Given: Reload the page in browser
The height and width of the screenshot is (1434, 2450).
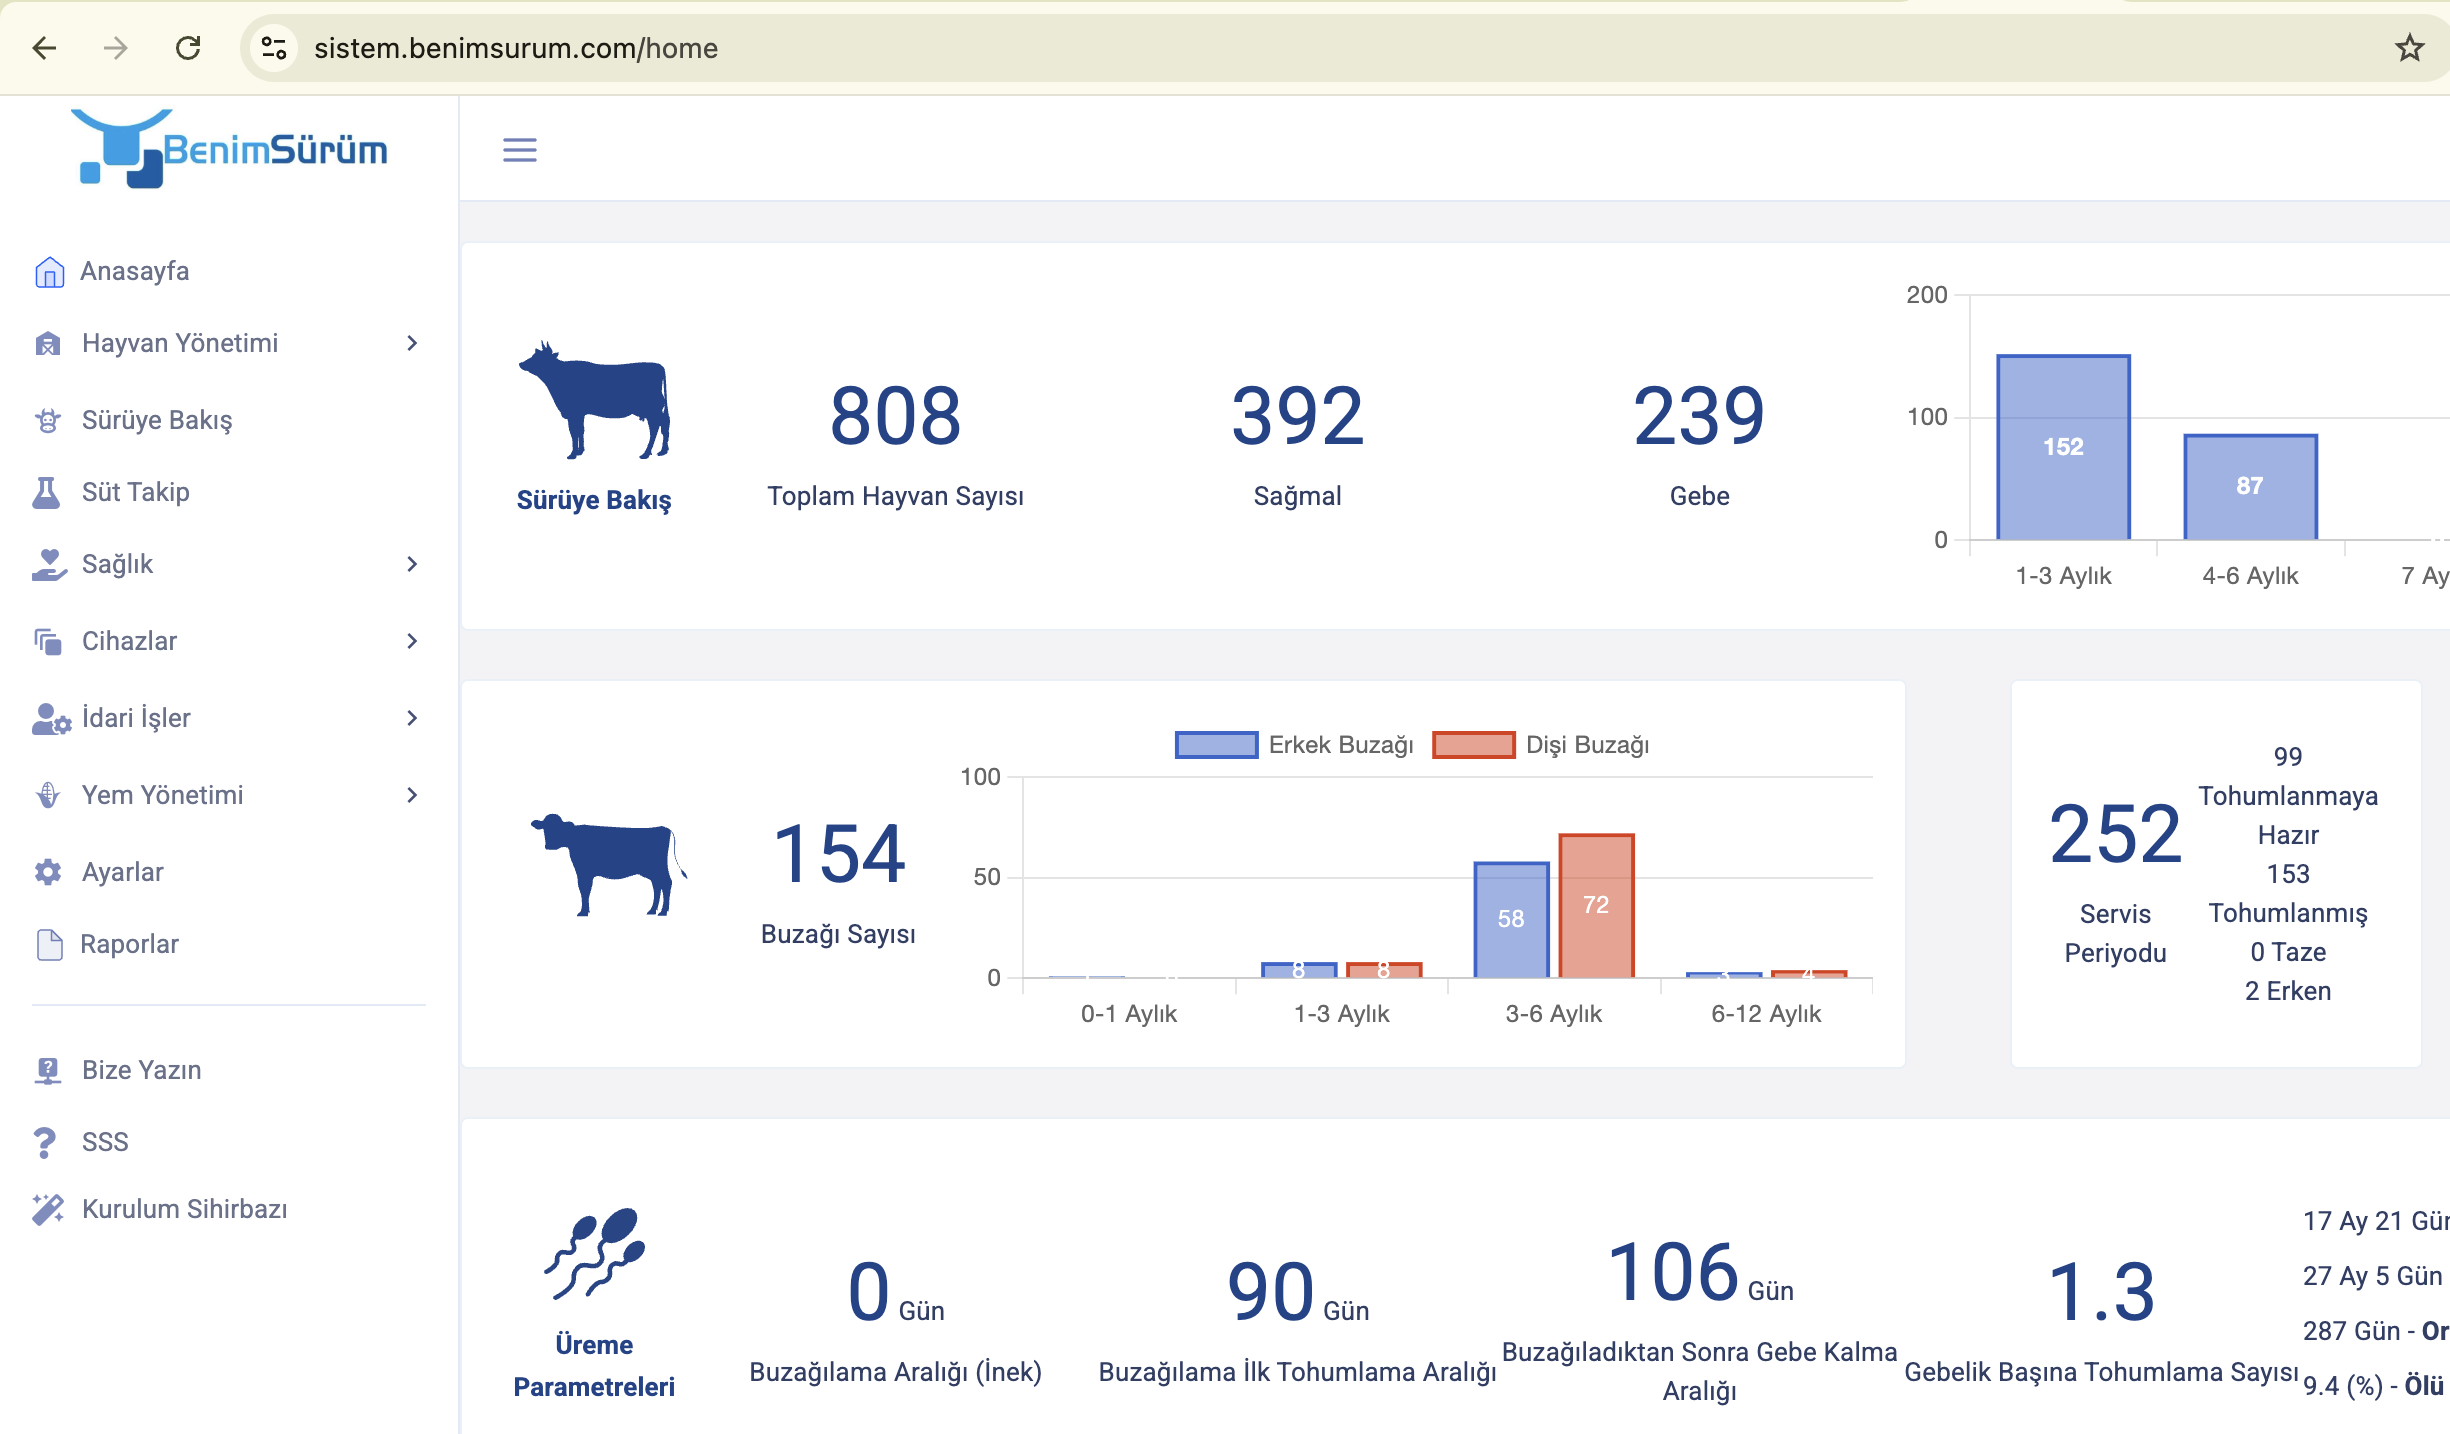Looking at the screenshot, I should (188, 48).
